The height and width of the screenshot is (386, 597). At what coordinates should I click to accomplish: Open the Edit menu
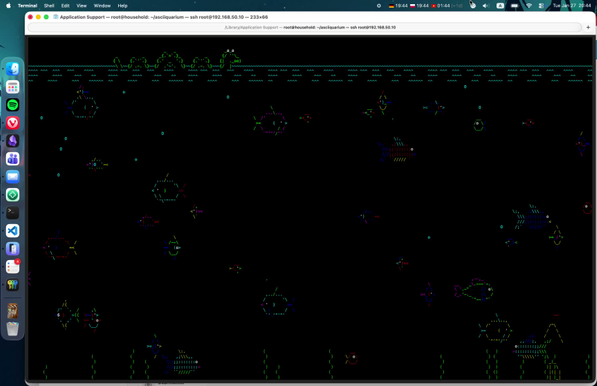(65, 6)
